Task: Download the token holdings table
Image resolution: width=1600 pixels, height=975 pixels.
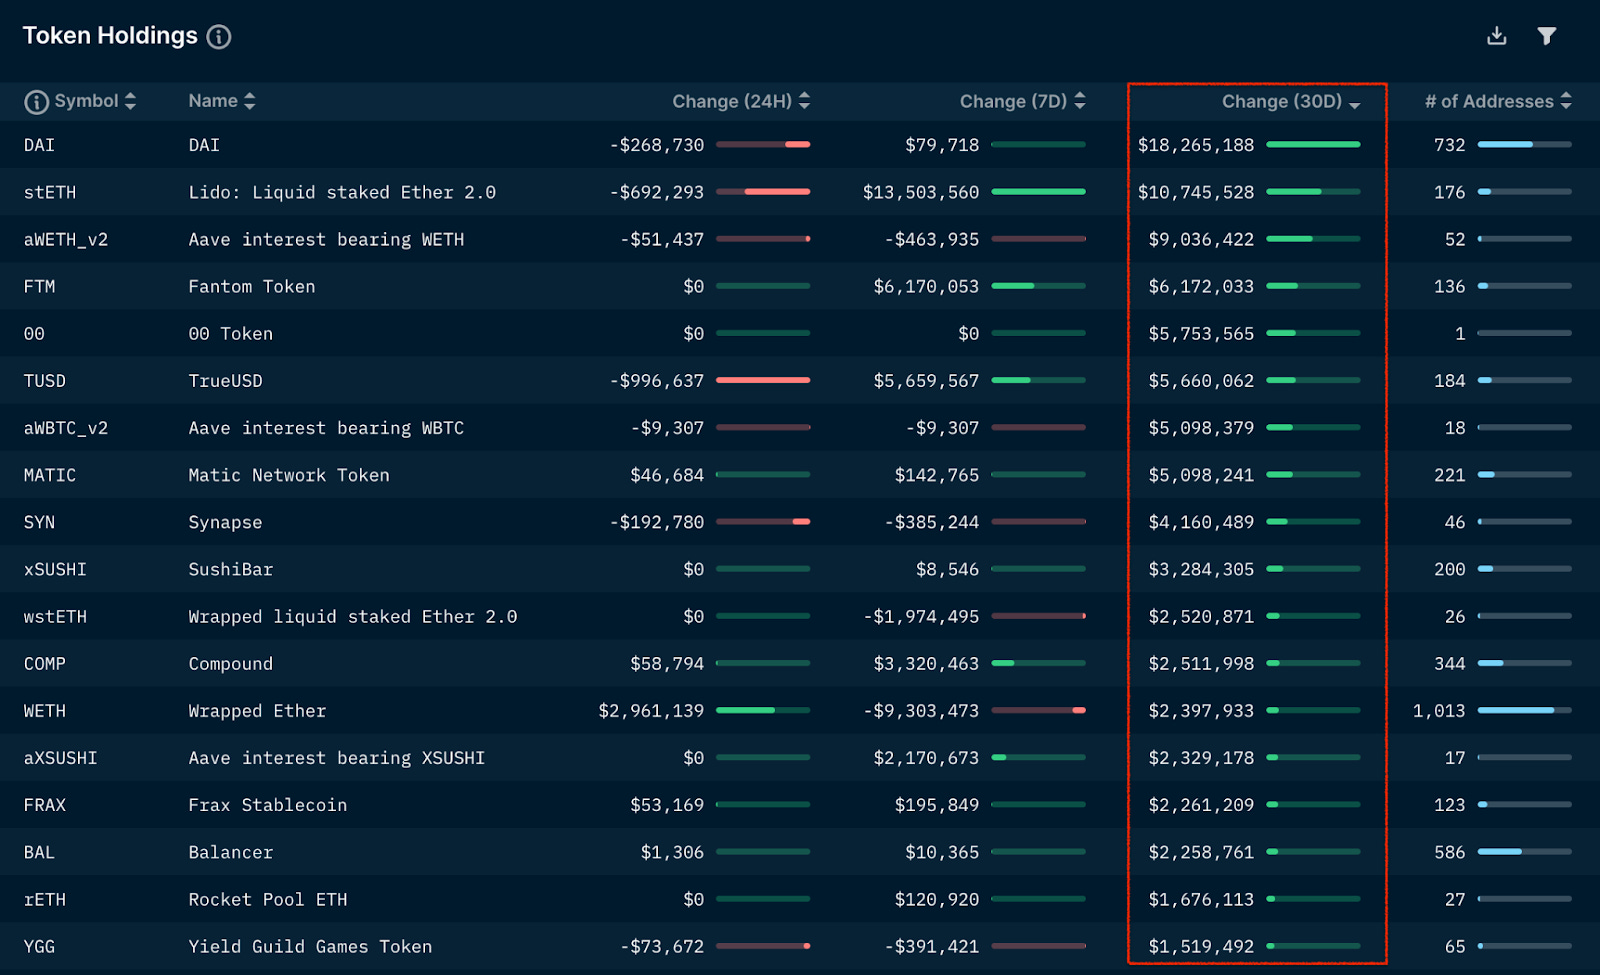Action: [1496, 36]
